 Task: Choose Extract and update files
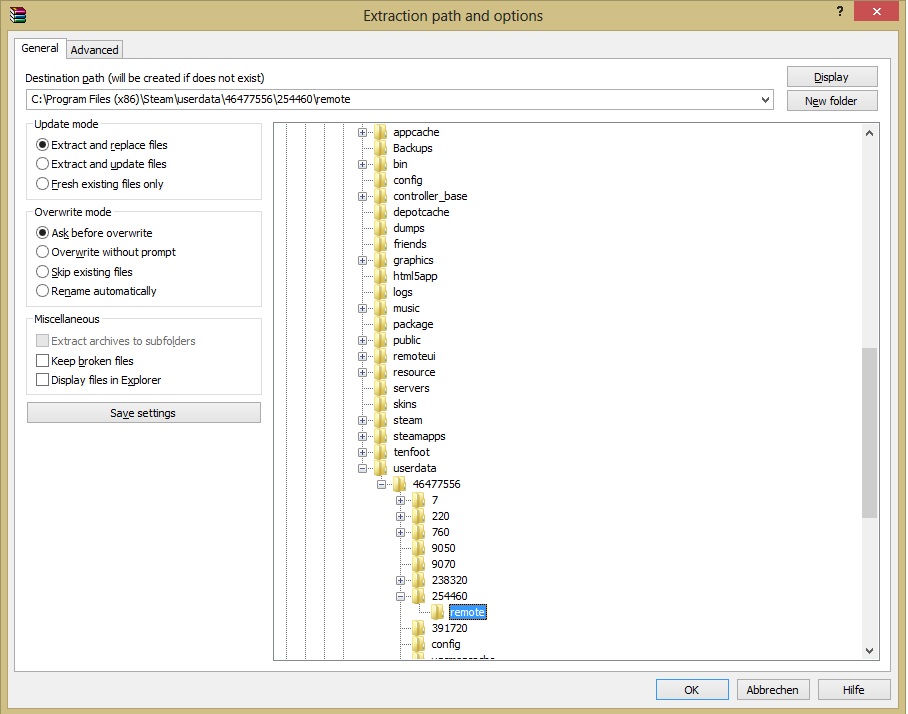101,164
